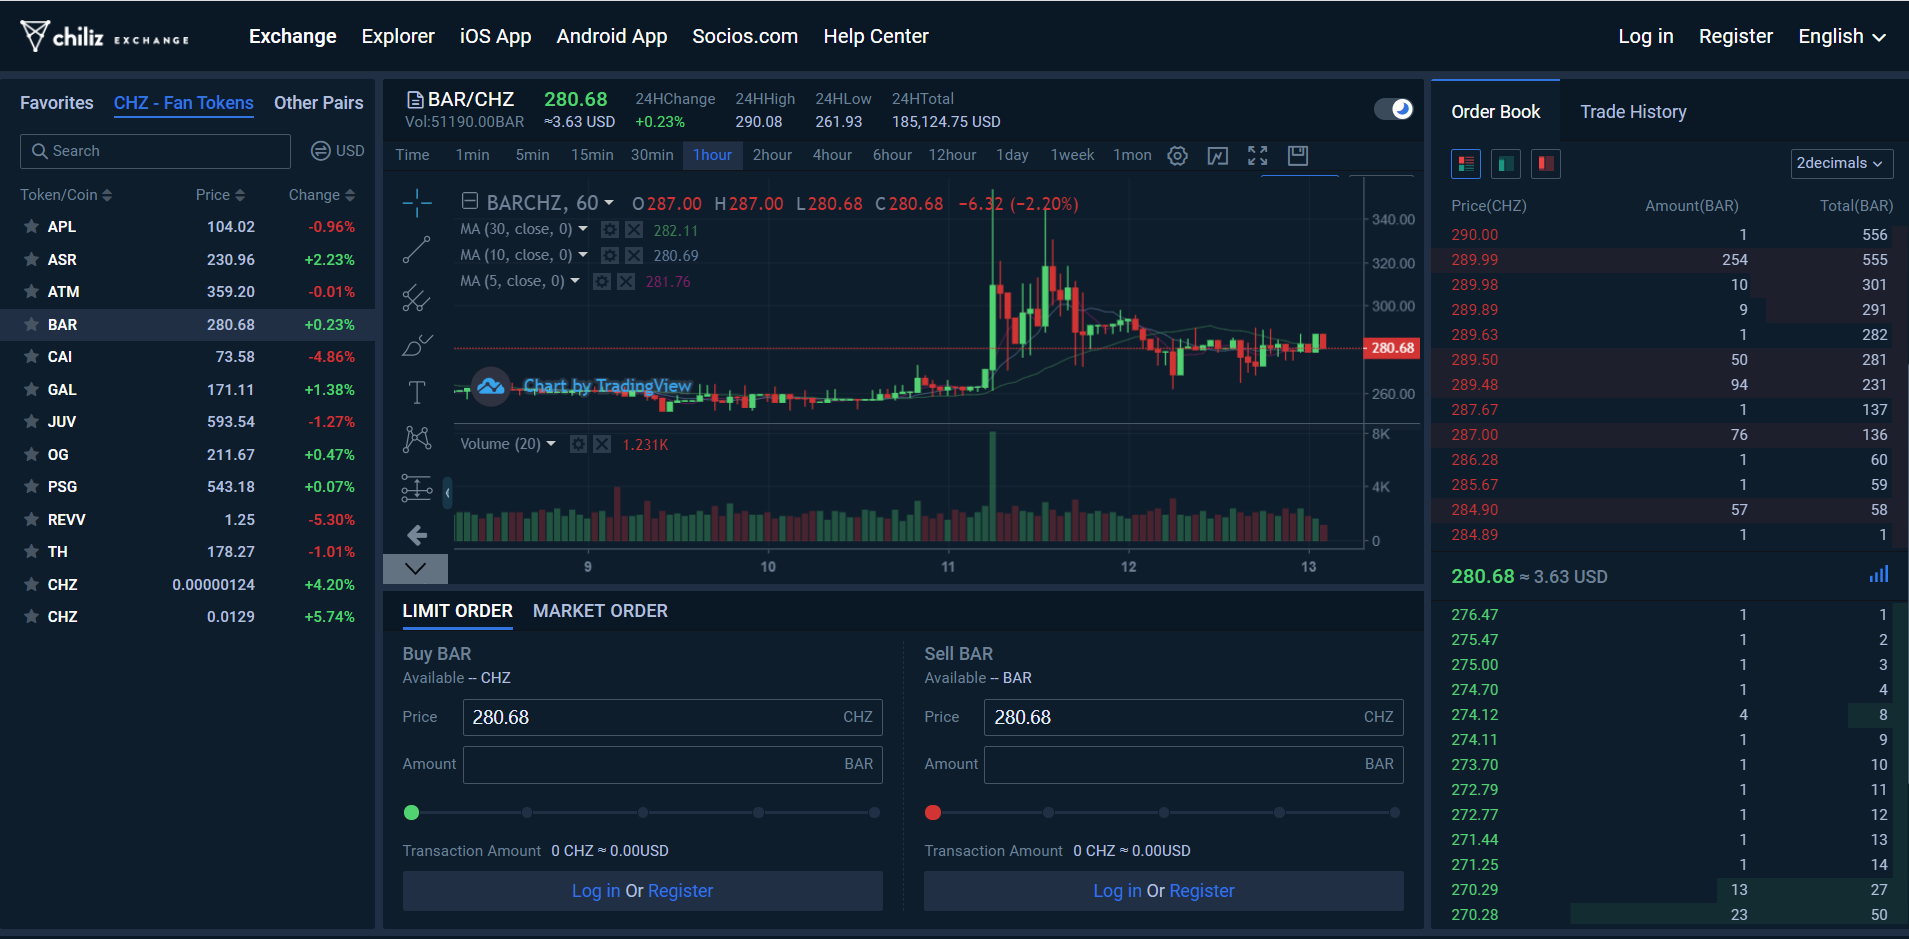Collapse the drawing toolbar chevron
1909x939 pixels.
416,569
